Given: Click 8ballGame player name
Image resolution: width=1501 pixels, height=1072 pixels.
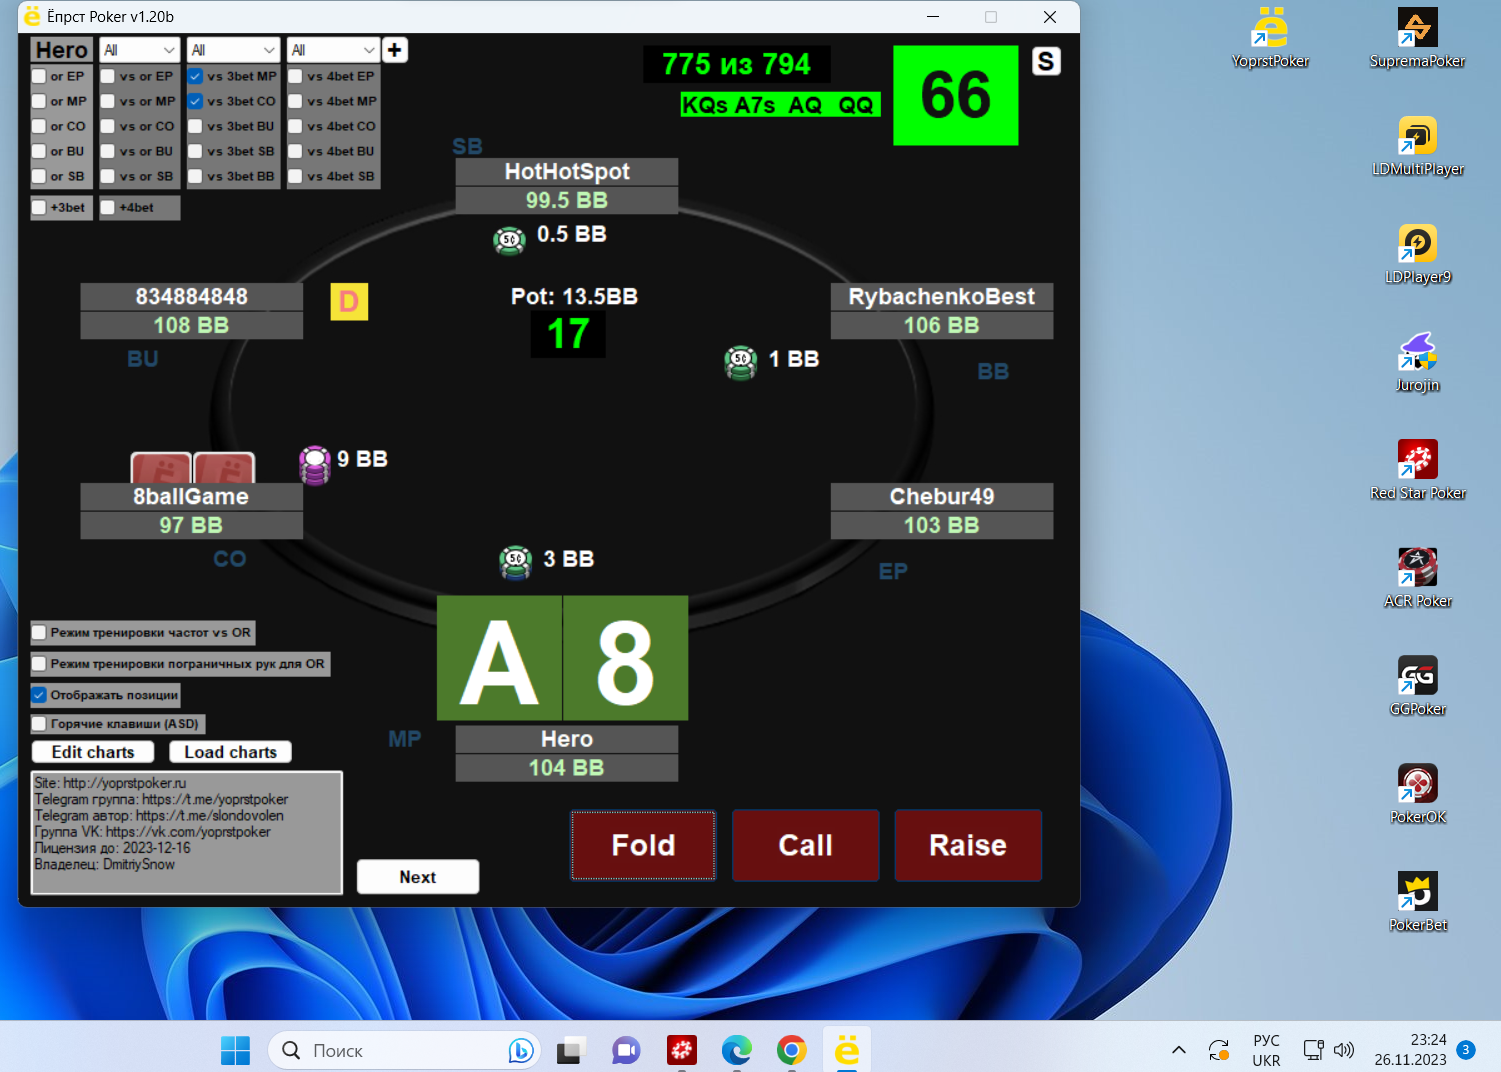Looking at the screenshot, I should pos(191,497).
